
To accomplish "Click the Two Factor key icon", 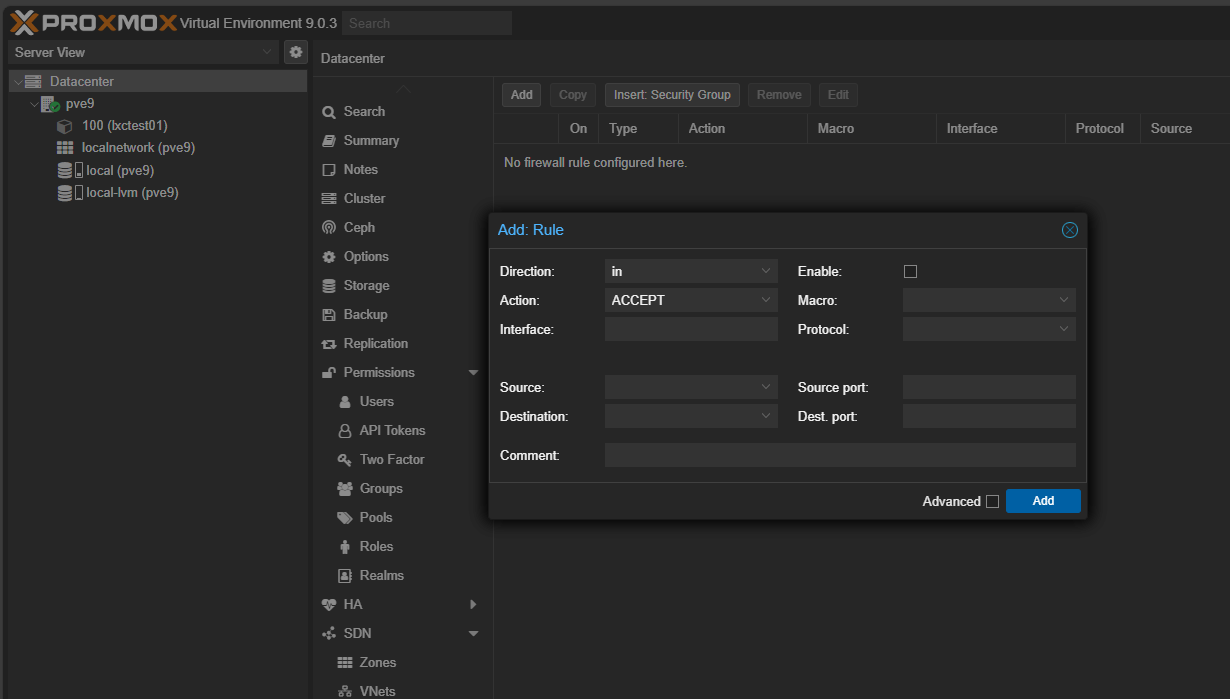I will click(x=344, y=460).
